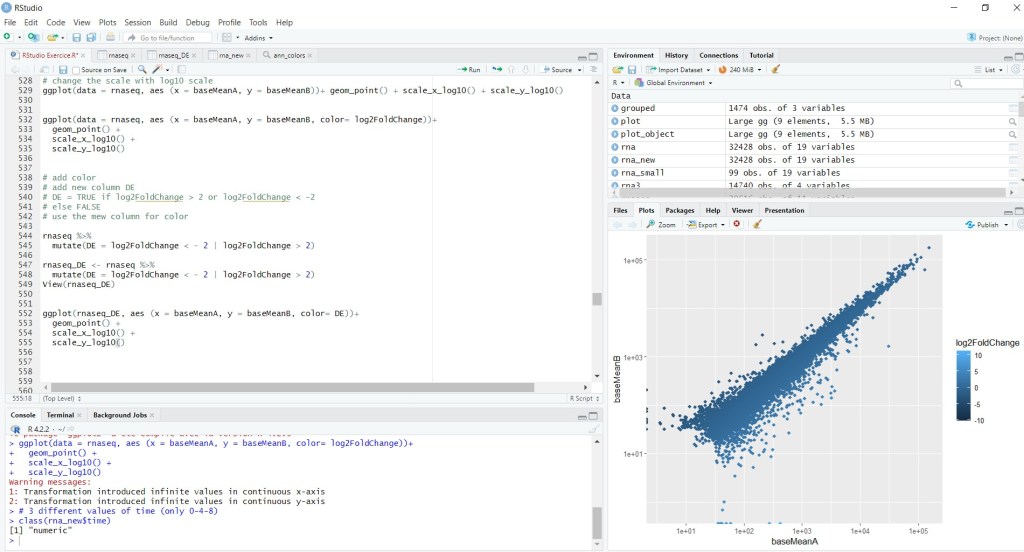Screen dimensions: 1024x552
Task: Click the Run button in the editor
Action: coord(469,70)
